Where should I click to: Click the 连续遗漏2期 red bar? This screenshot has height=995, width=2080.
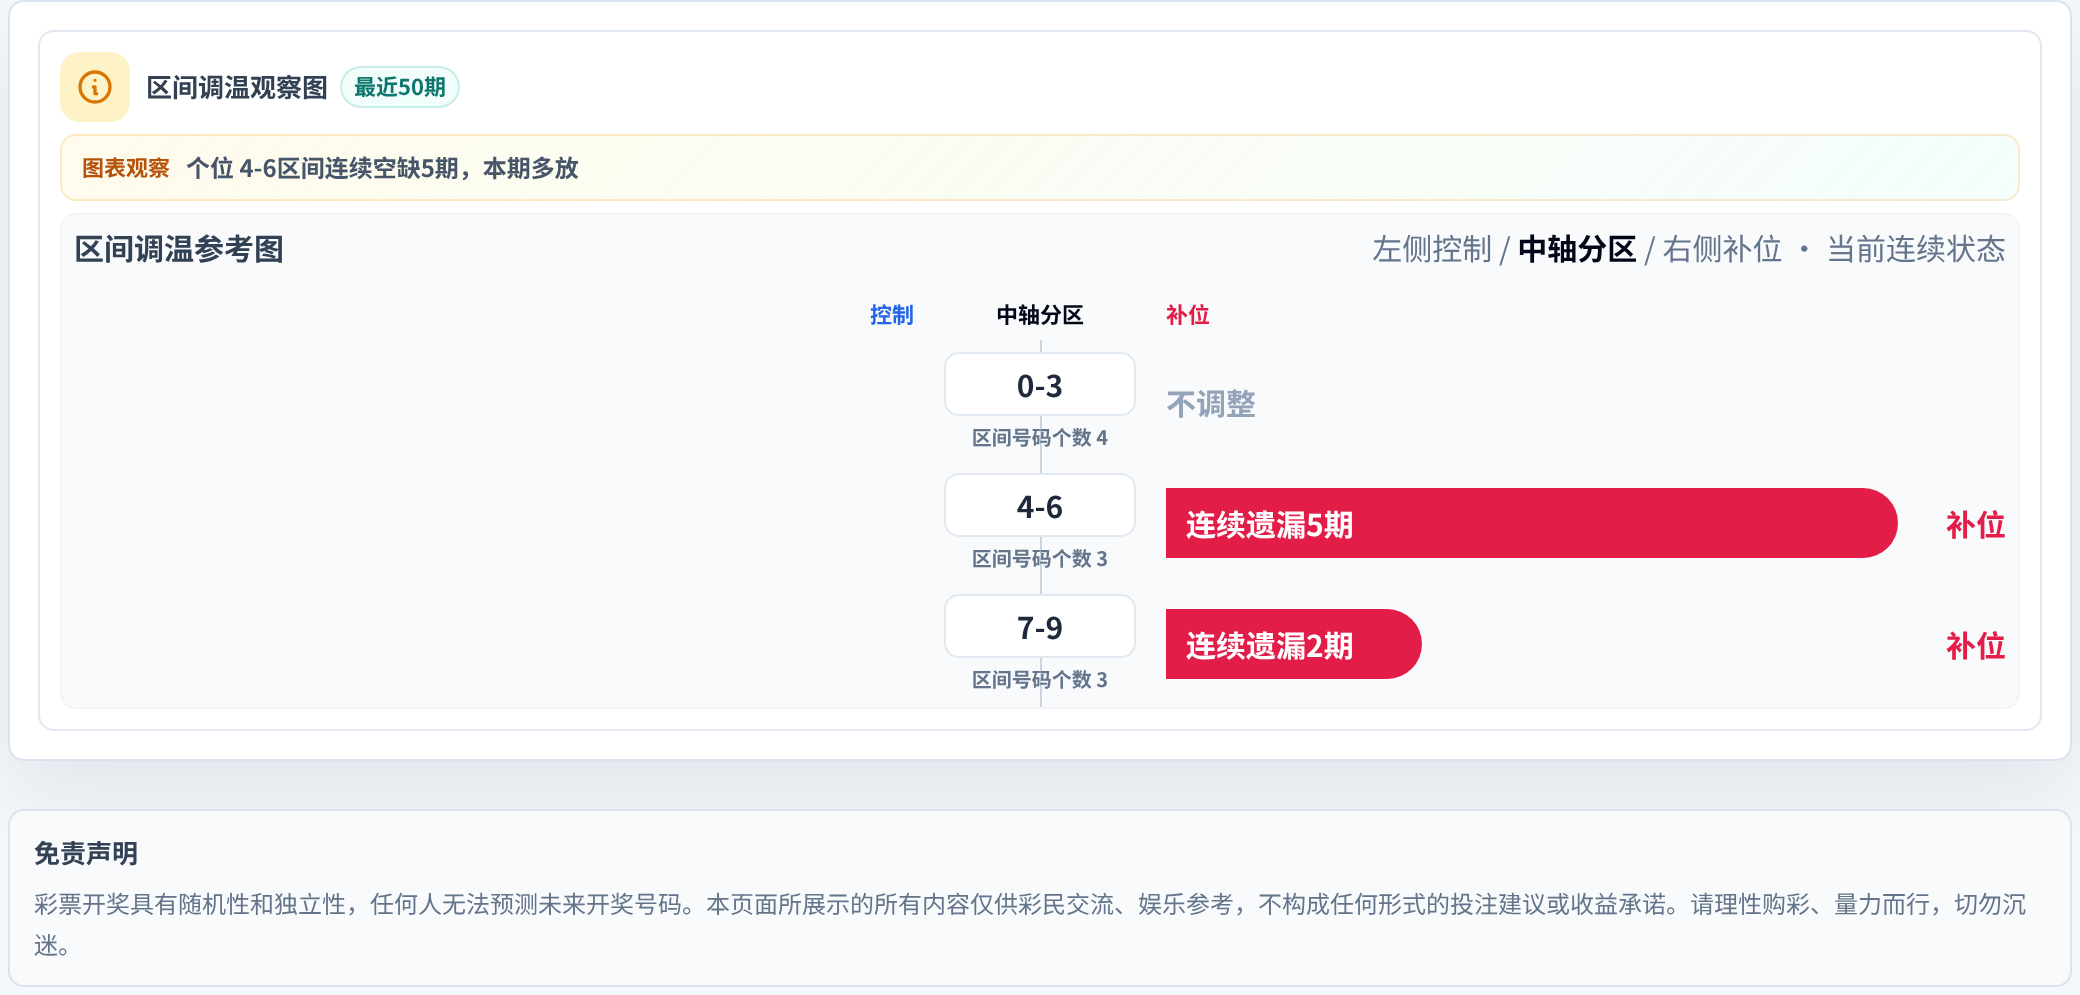pos(1293,644)
